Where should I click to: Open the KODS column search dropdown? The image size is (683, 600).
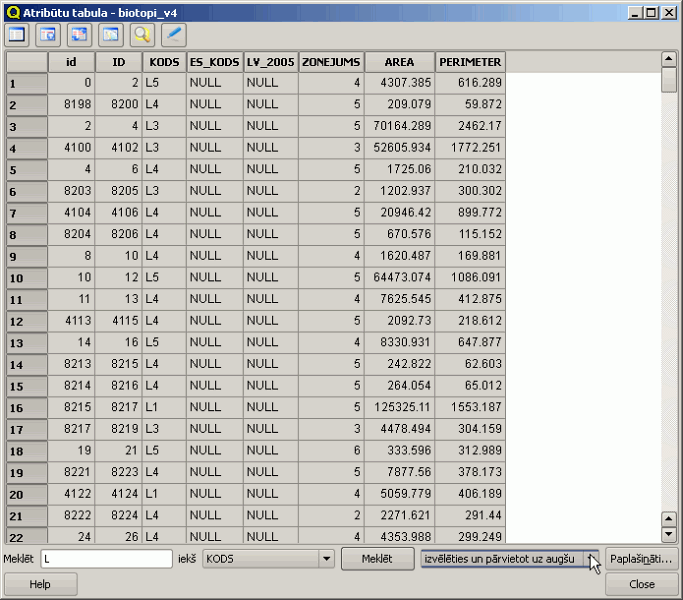click(x=326, y=559)
